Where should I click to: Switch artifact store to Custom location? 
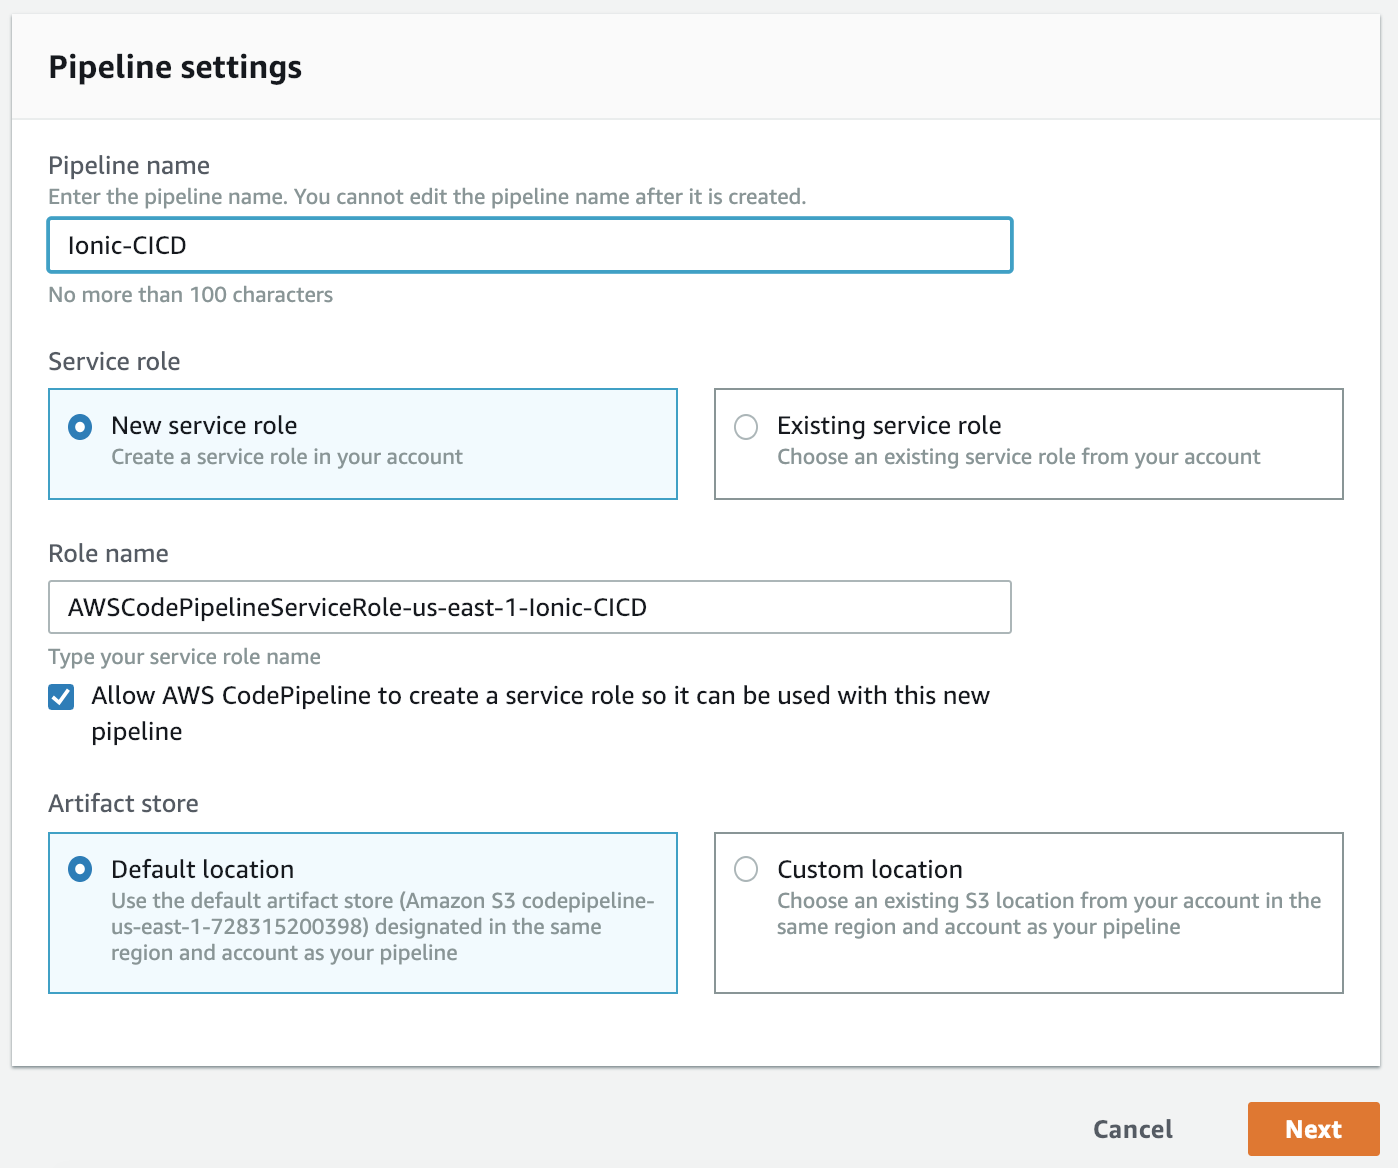coord(746,869)
